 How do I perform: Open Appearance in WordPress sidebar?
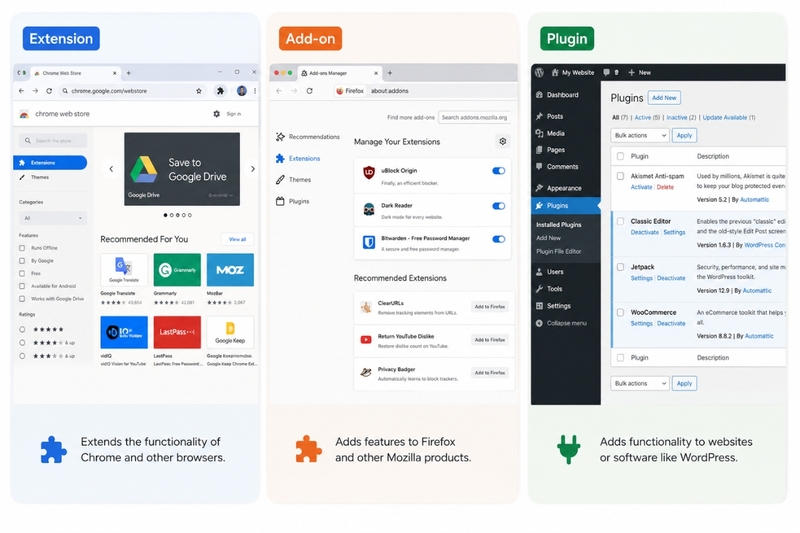click(x=559, y=188)
